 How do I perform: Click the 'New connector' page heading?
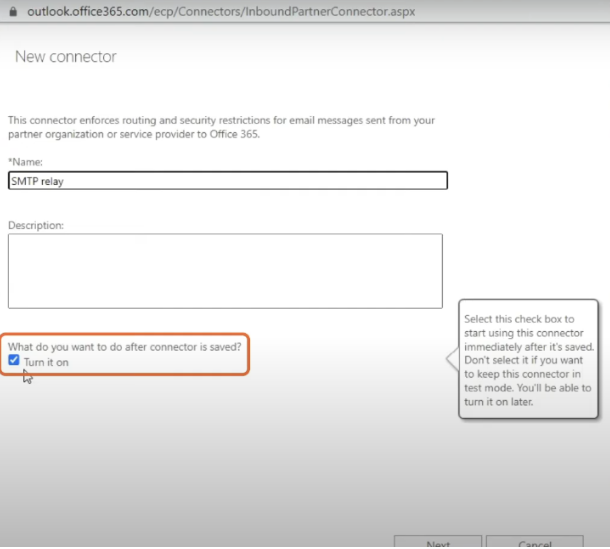[66, 57]
